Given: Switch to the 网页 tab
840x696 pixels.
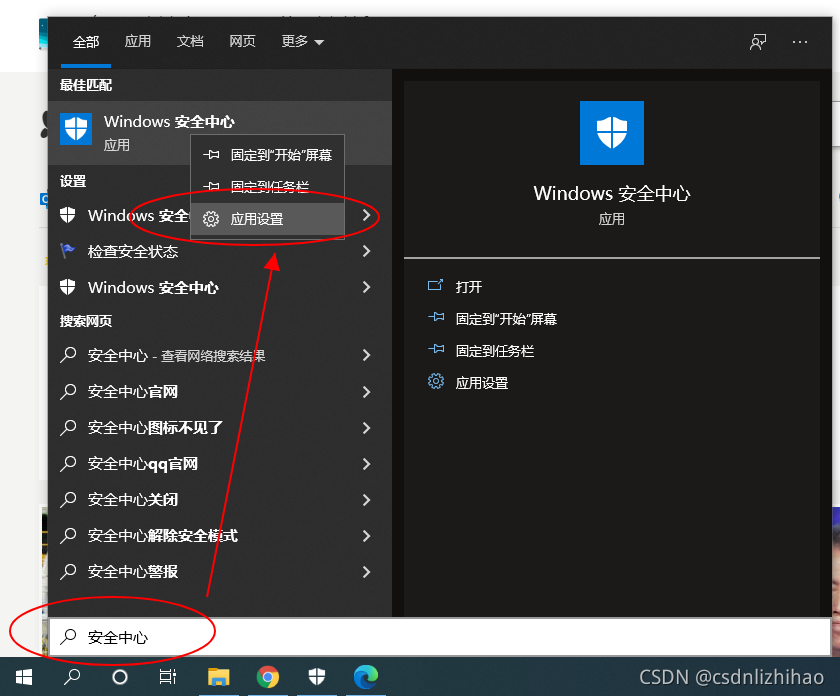Looking at the screenshot, I should click(242, 41).
